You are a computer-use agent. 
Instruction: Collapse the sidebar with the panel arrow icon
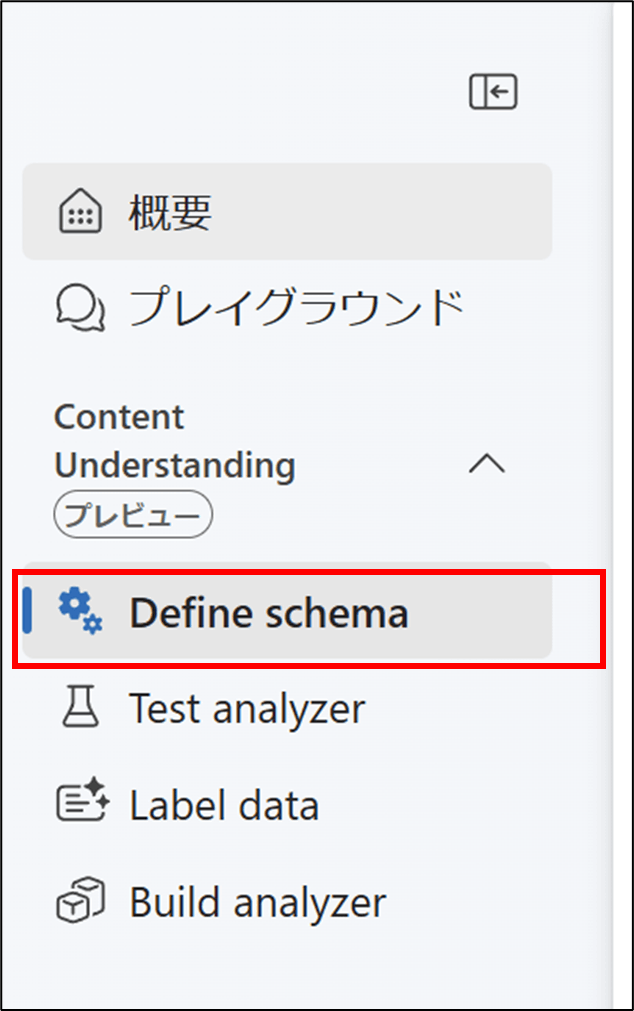tap(493, 92)
